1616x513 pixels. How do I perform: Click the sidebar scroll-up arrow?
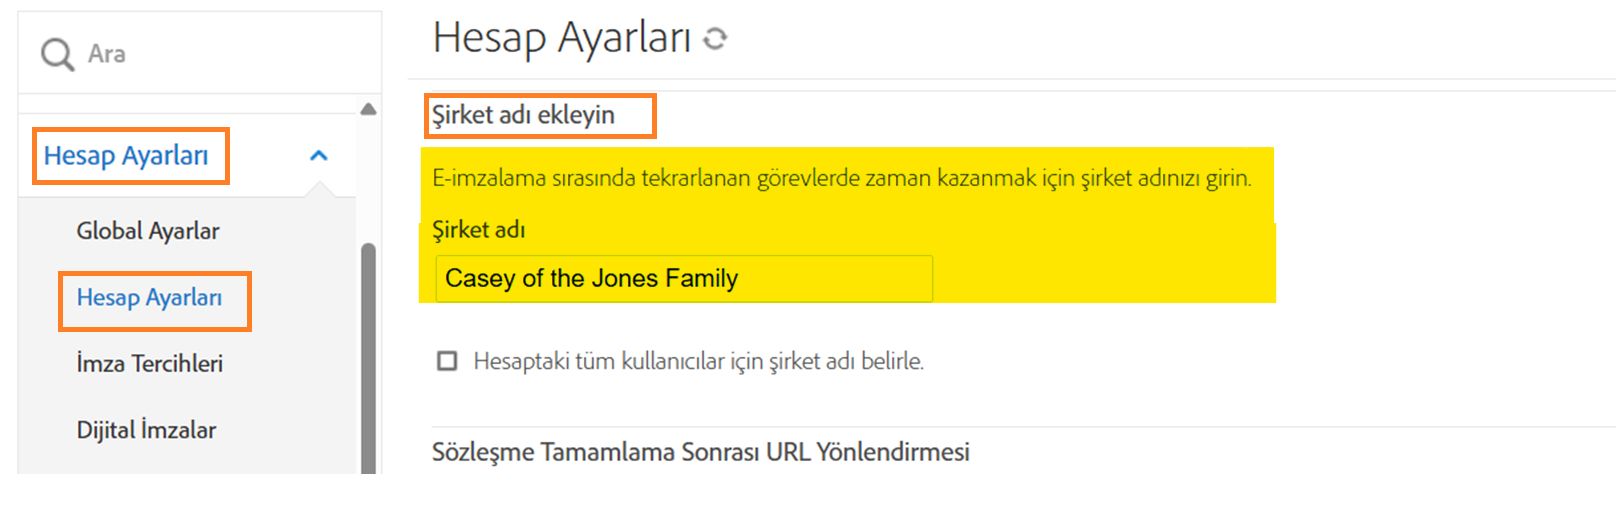pos(368,109)
